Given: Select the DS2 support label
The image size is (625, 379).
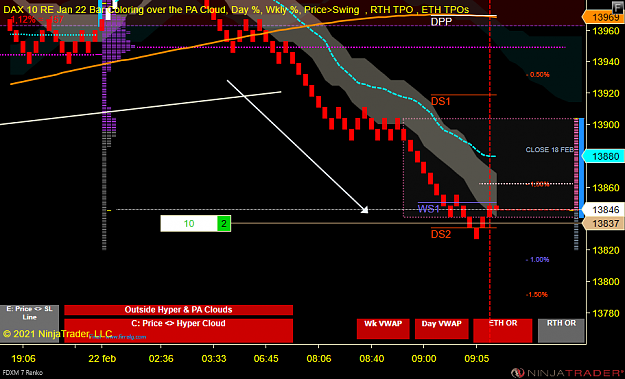Looking at the screenshot, I should [x=441, y=234].
